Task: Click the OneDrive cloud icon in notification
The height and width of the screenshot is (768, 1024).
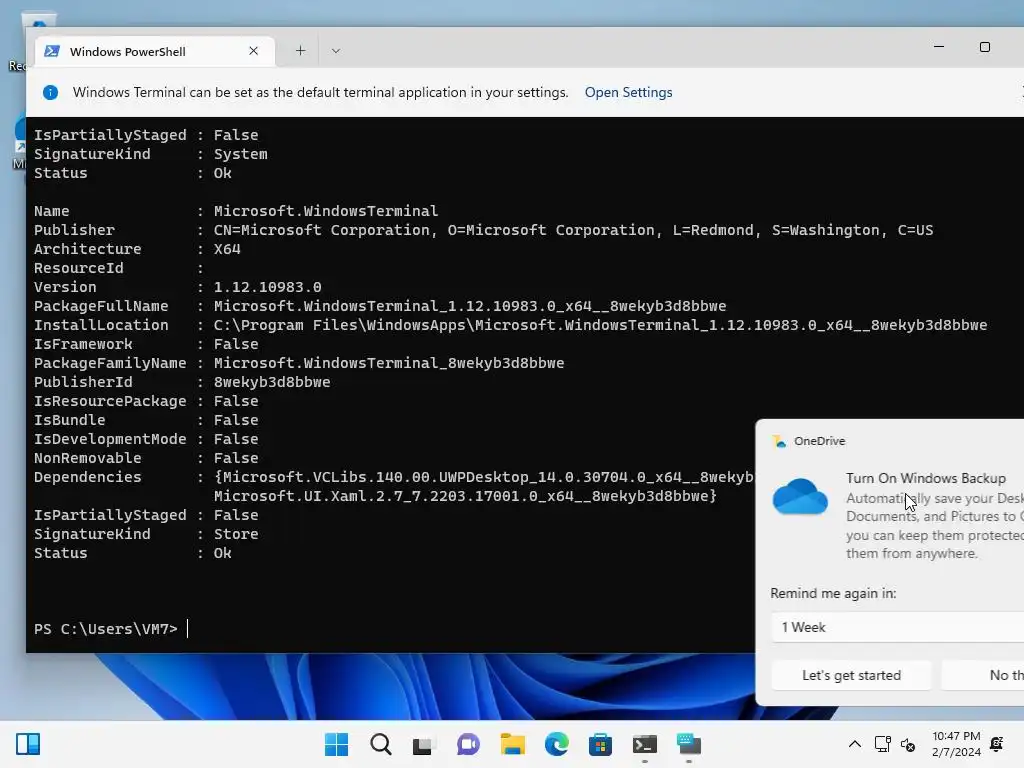Action: click(x=800, y=496)
